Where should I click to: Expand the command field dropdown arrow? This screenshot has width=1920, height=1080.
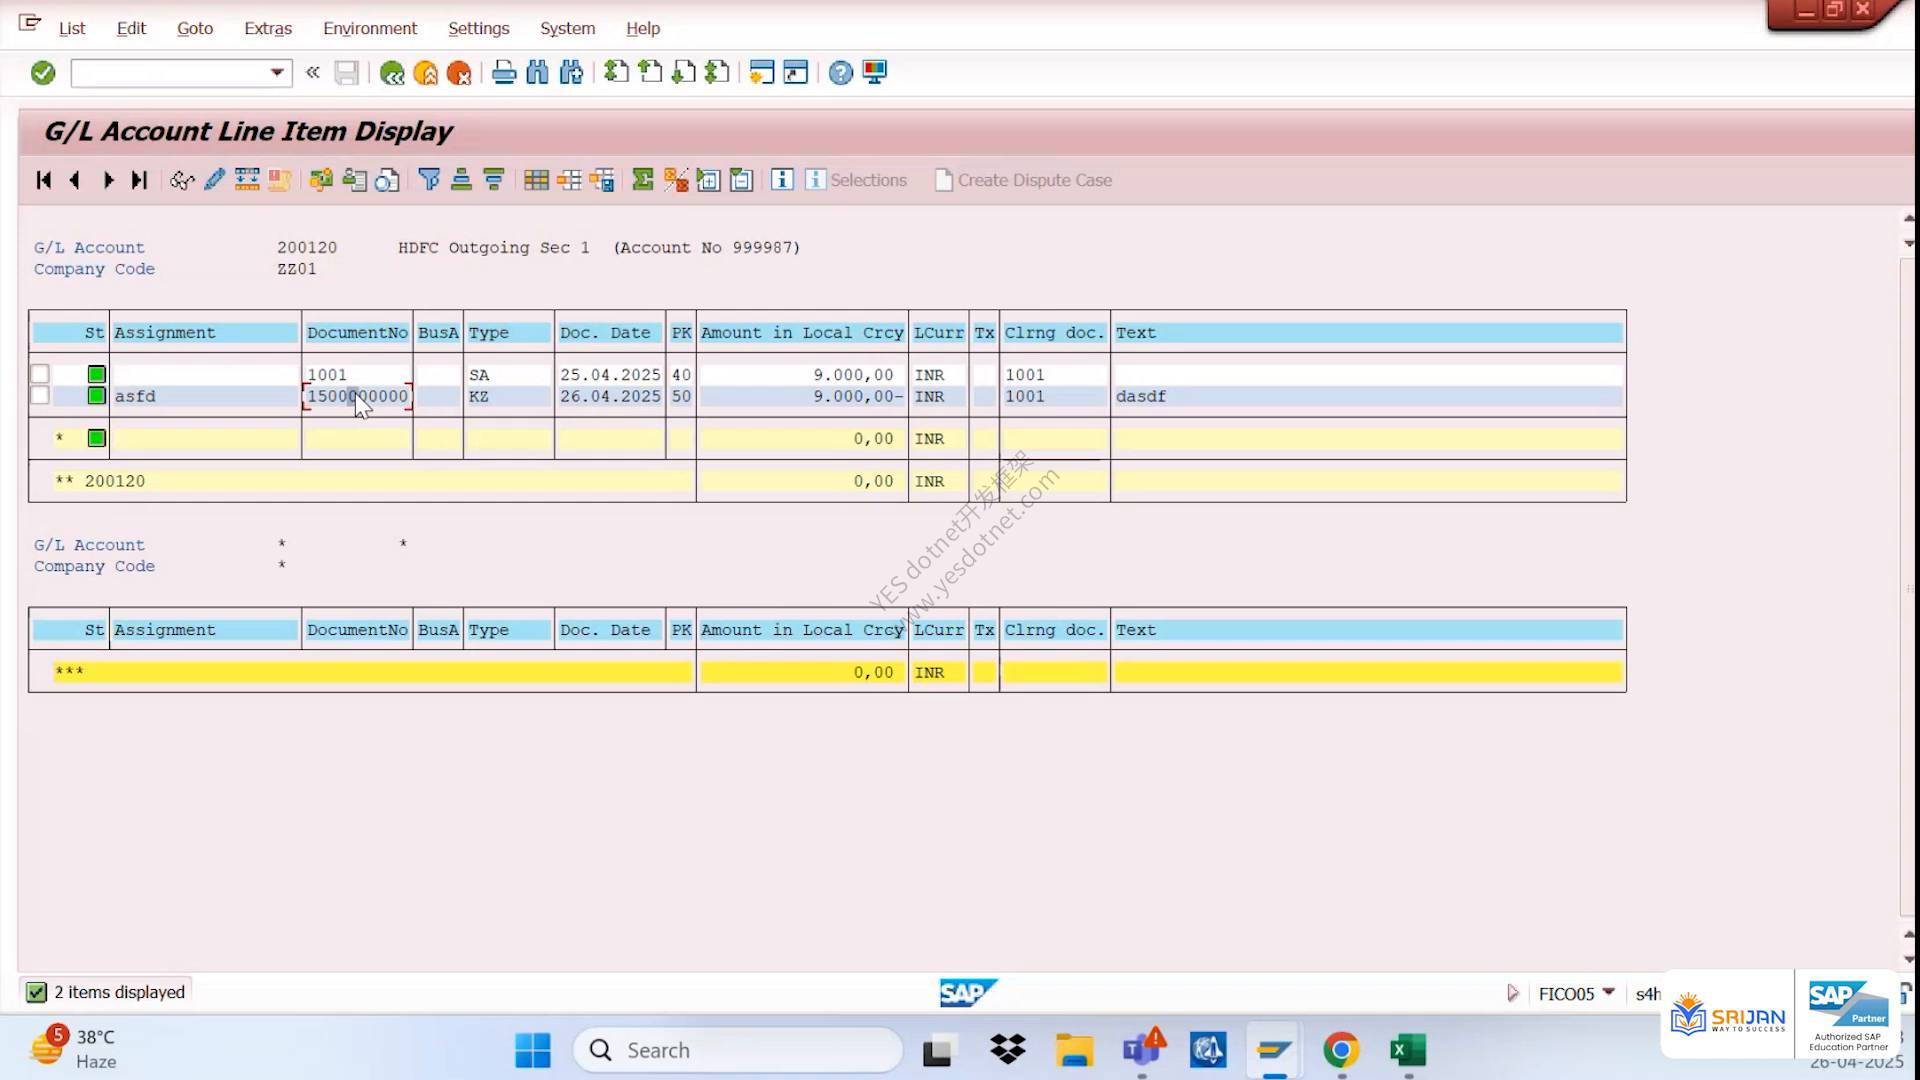click(277, 73)
